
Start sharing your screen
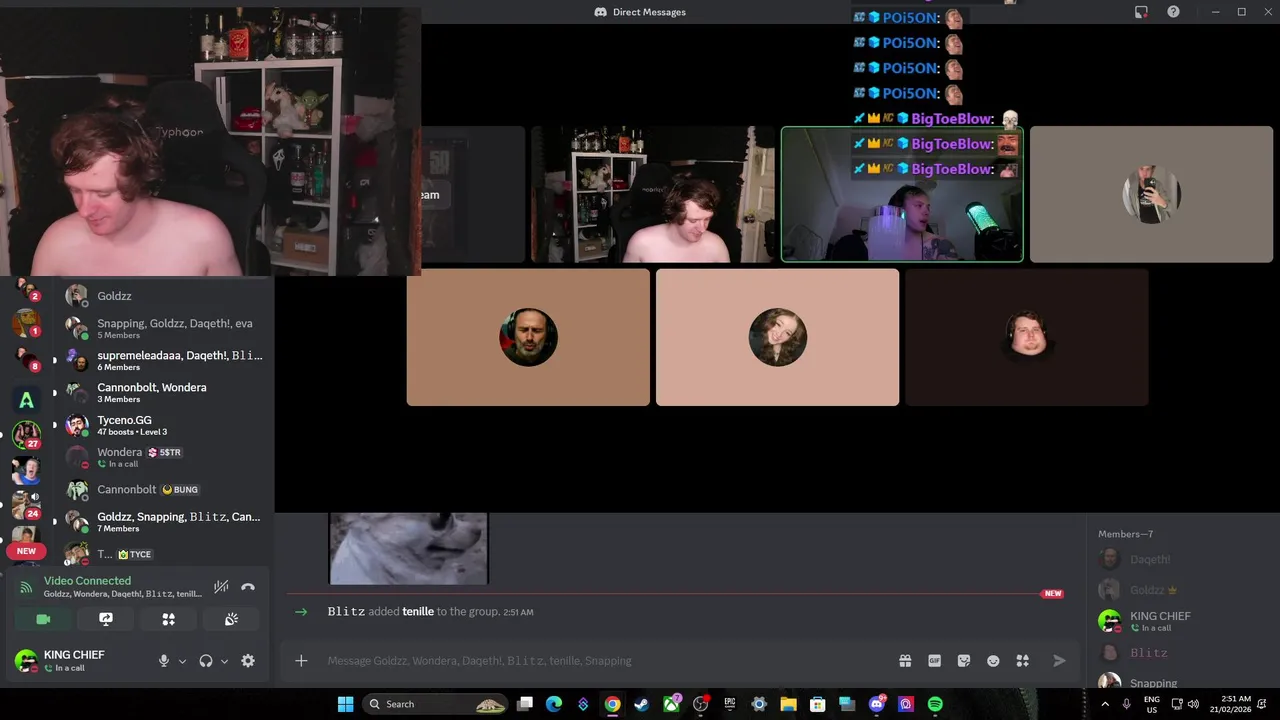click(x=106, y=619)
